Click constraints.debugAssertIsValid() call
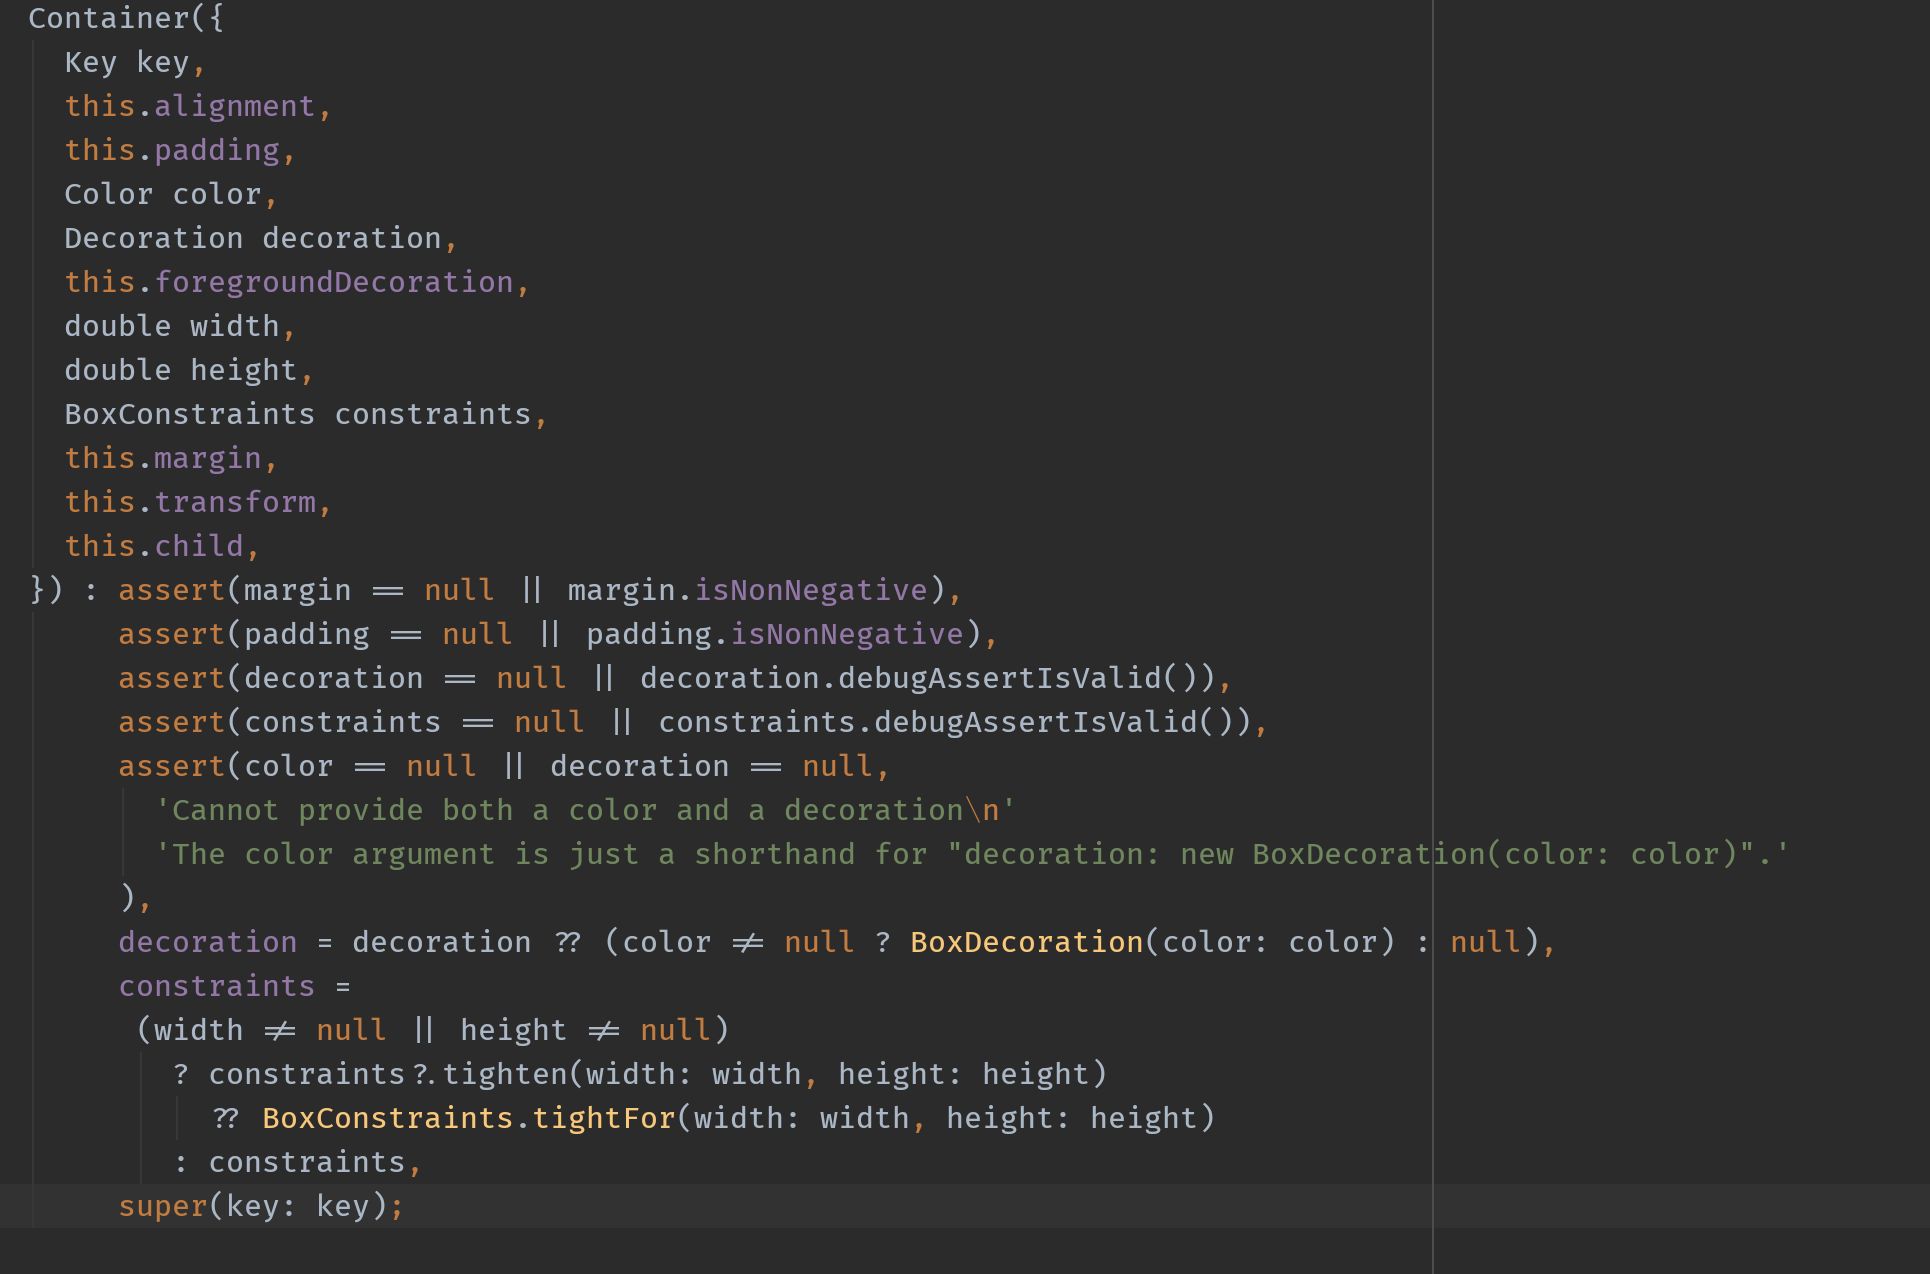This screenshot has height=1274, width=1930. click(x=1036, y=722)
